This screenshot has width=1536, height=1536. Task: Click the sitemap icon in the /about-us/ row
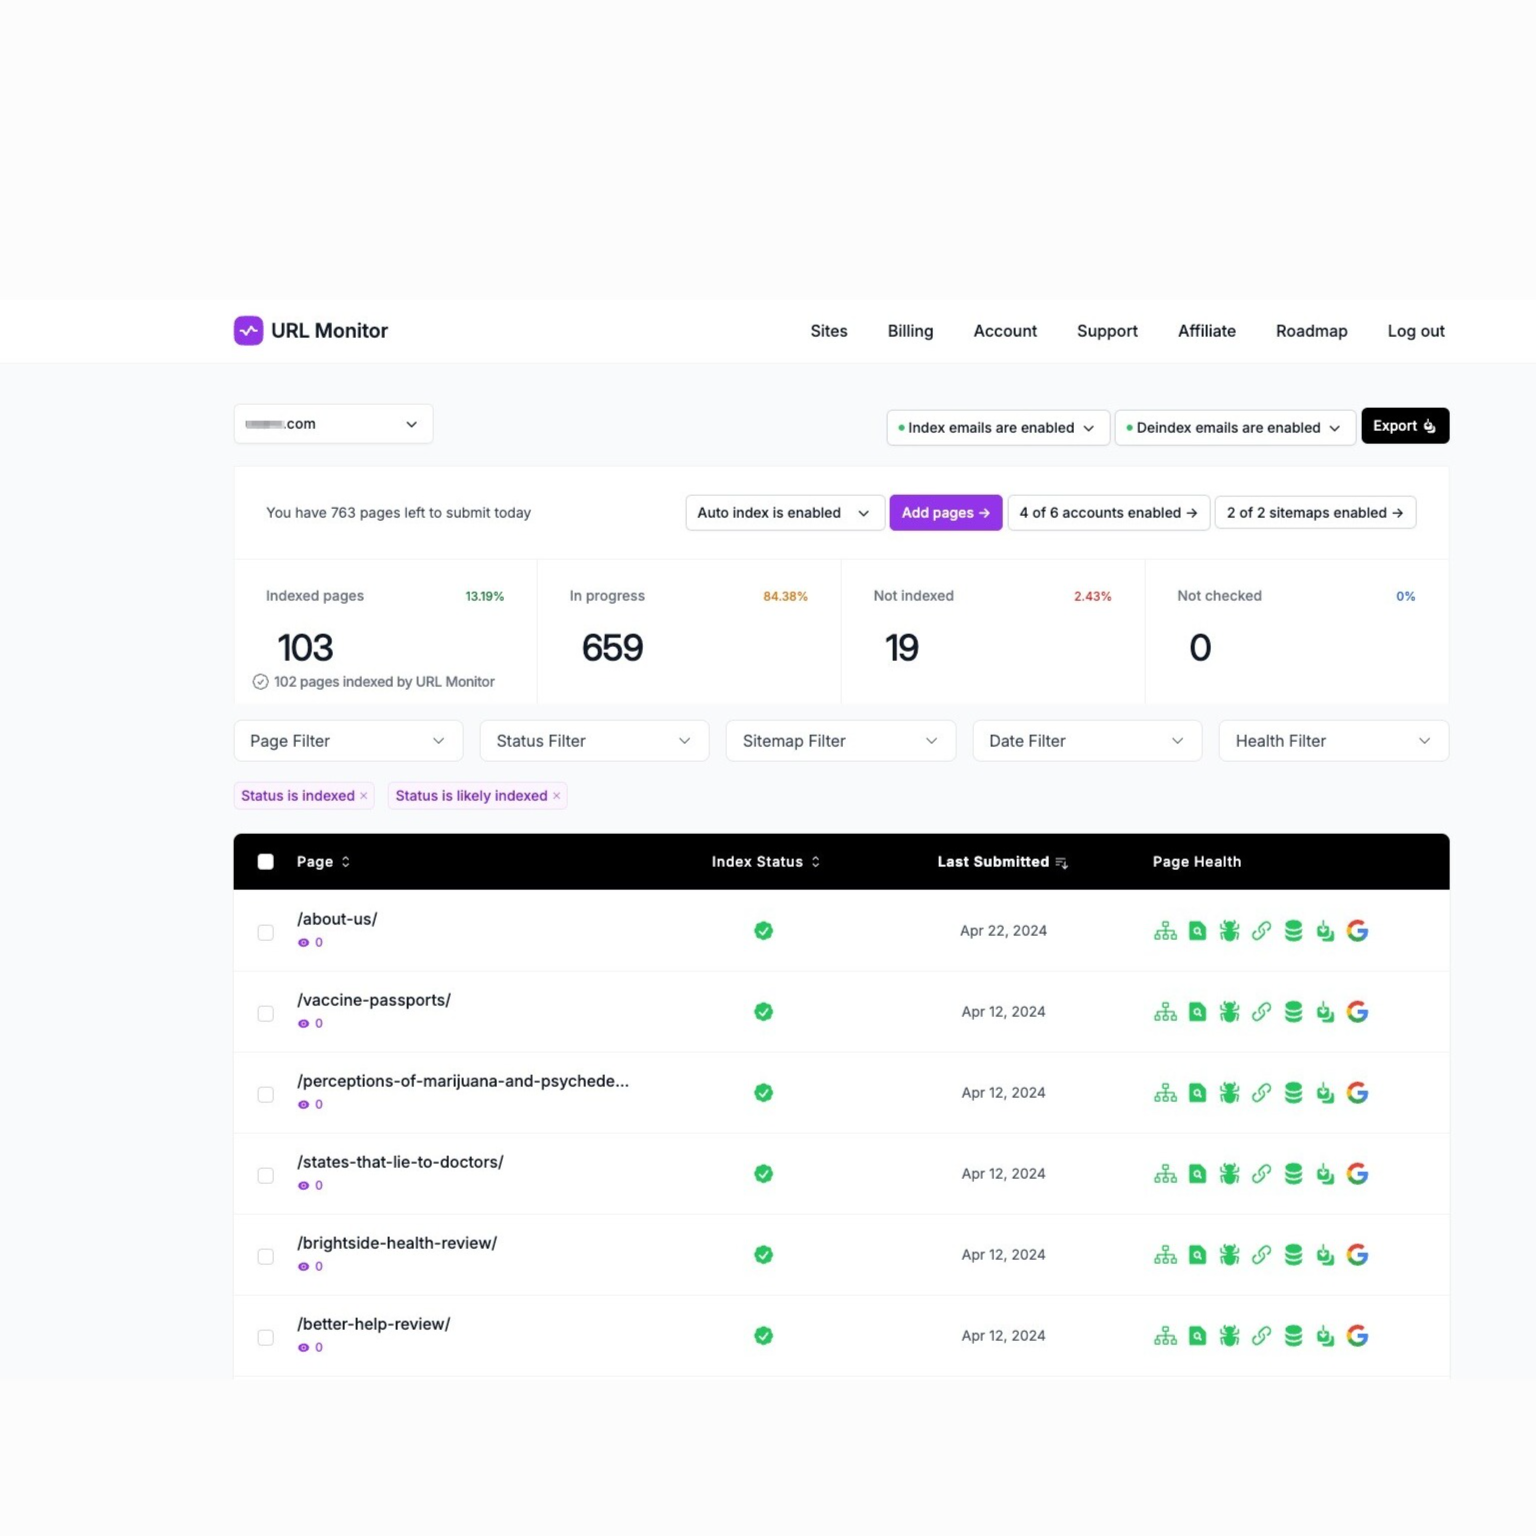coord(1165,931)
